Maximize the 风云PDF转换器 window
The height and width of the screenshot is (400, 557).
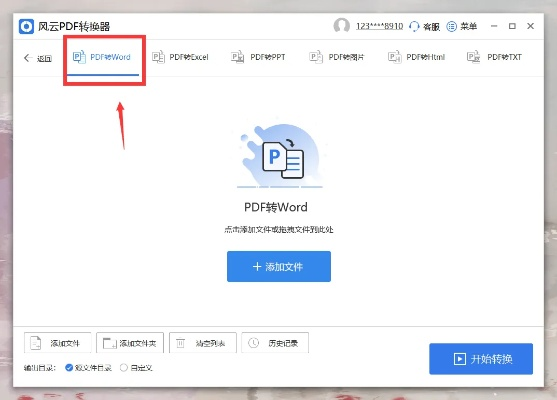pos(512,26)
